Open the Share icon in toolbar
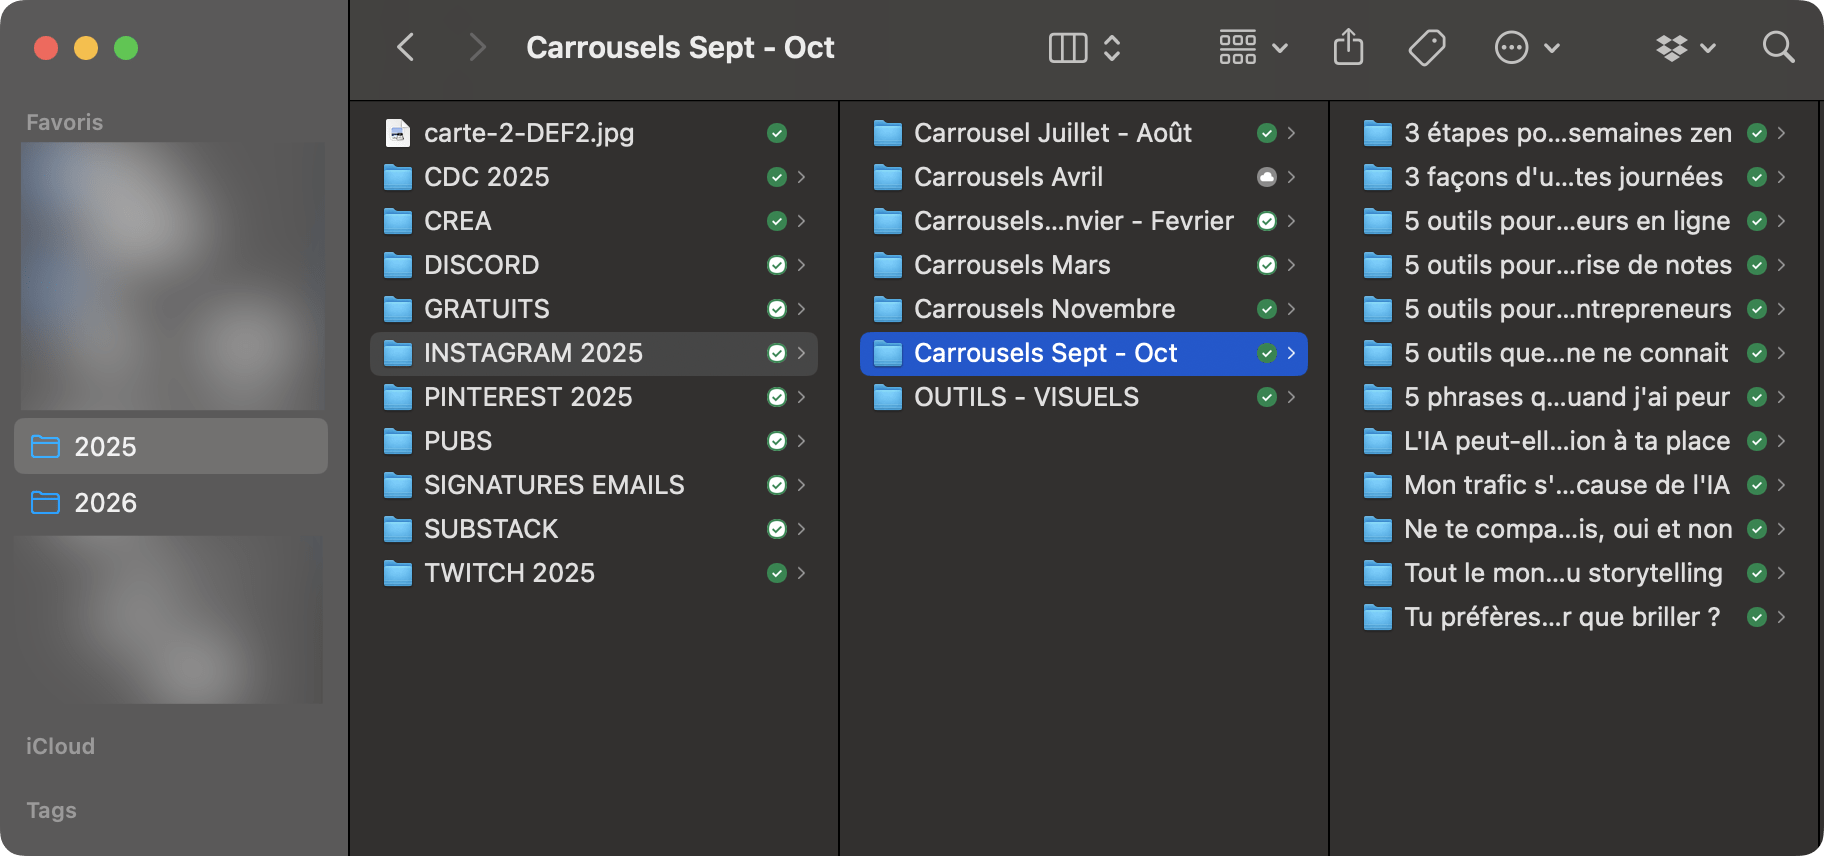This screenshot has height=856, width=1824. [1348, 47]
